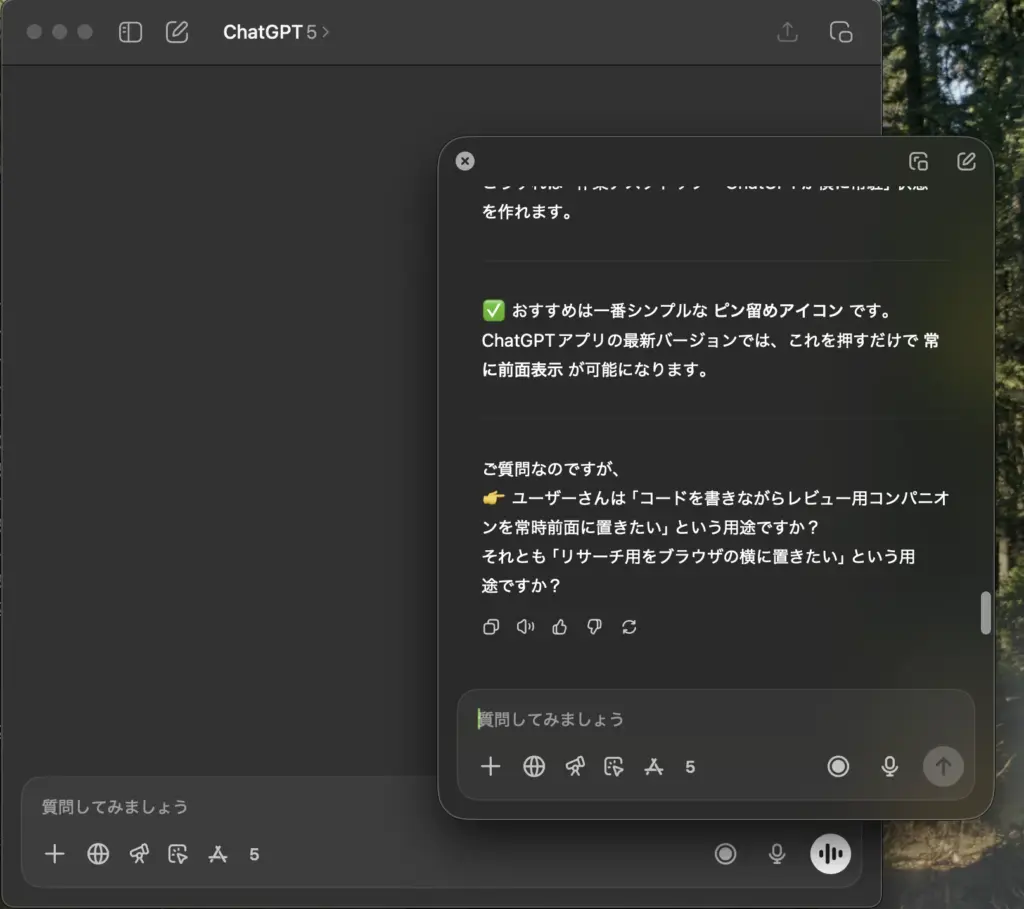This screenshot has width=1024, height=909.
Task: Start a new chat in companion window
Action: click(x=967, y=161)
